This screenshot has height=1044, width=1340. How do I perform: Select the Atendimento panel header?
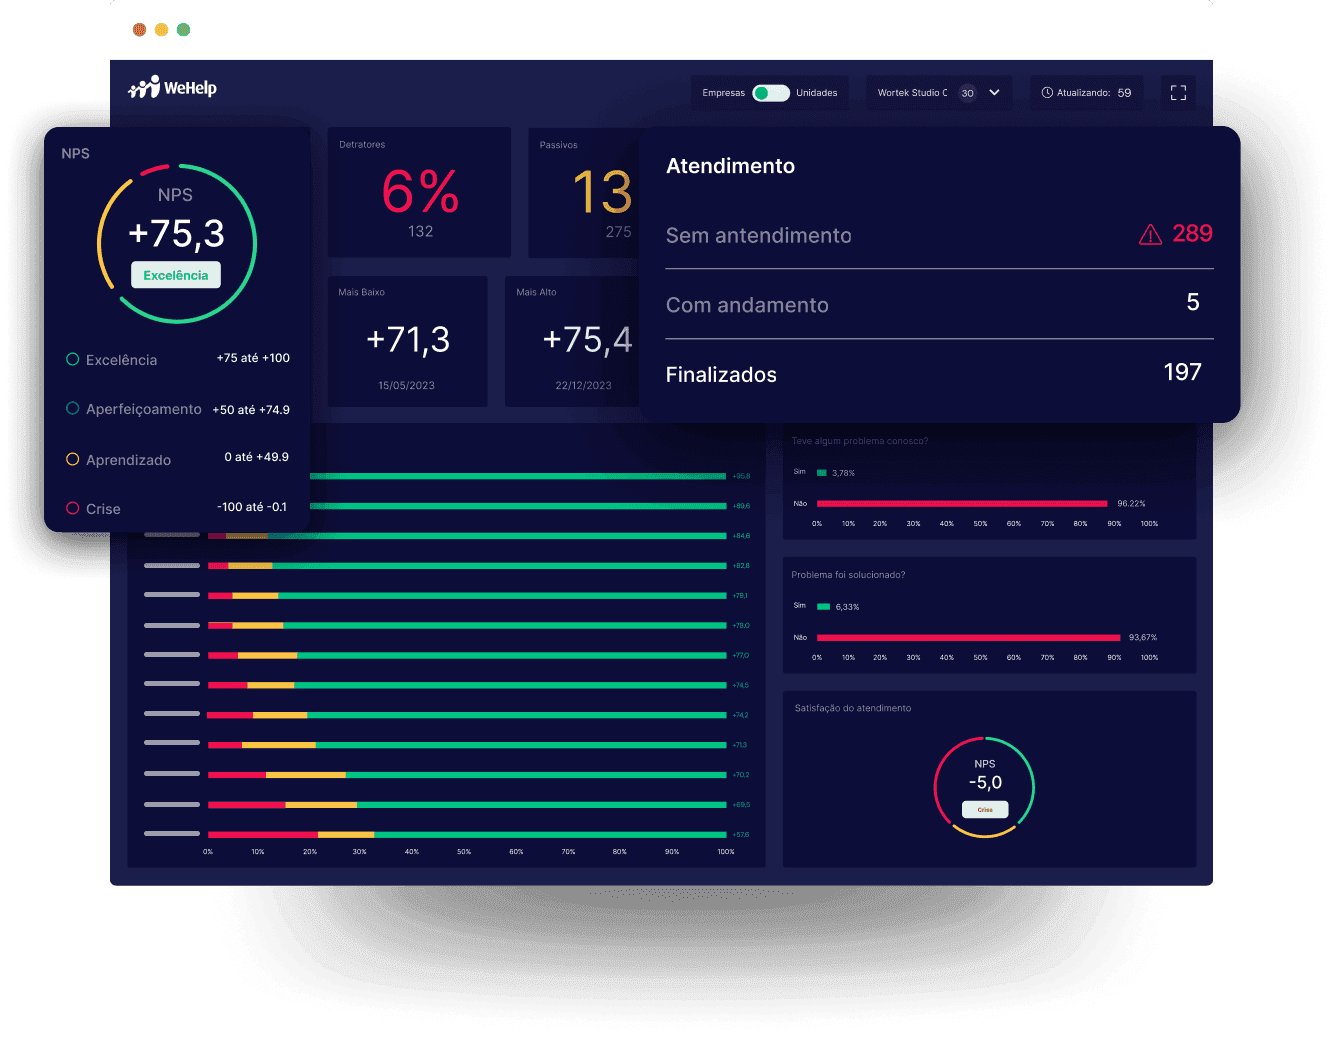[x=730, y=166]
